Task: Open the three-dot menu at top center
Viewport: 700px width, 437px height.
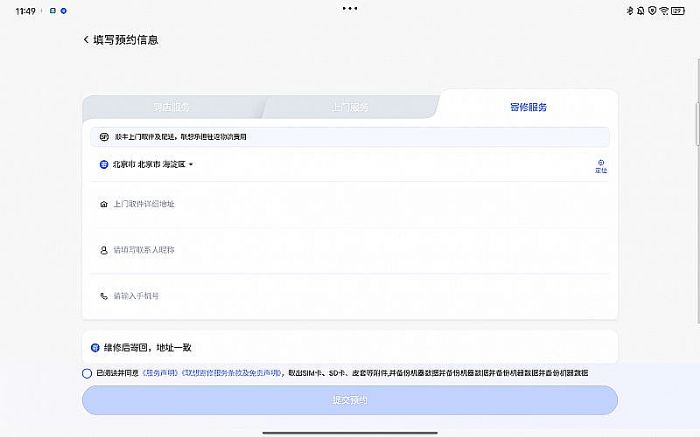Action: click(349, 8)
